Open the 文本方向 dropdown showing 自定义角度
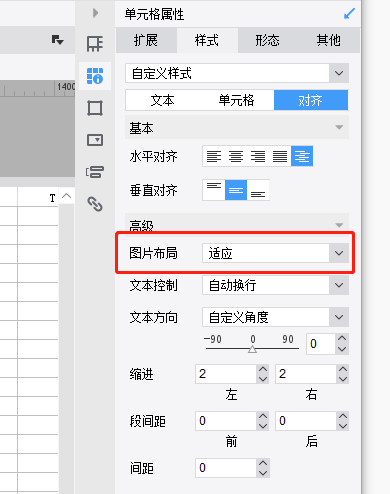Screen dimensions: 390x494 275,317
